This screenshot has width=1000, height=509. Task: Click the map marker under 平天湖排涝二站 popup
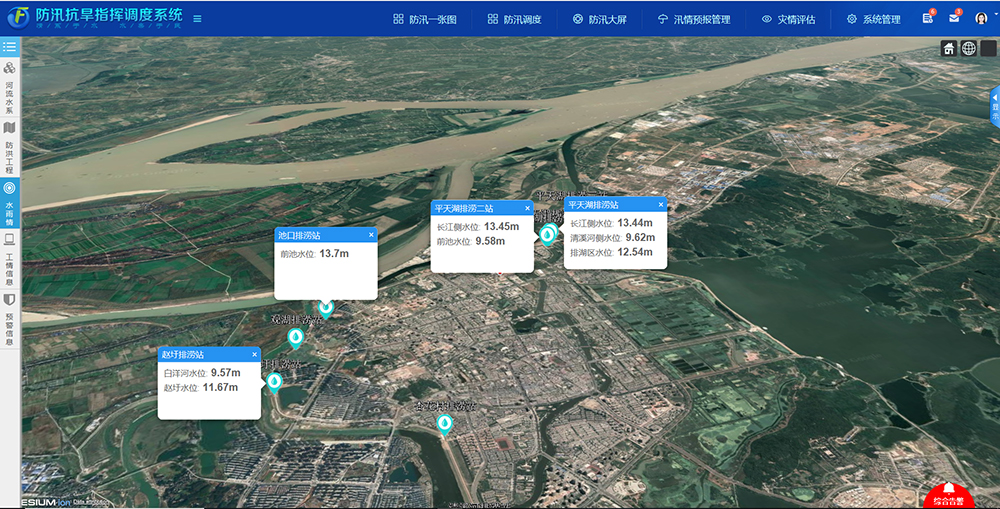pyautogui.click(x=547, y=235)
